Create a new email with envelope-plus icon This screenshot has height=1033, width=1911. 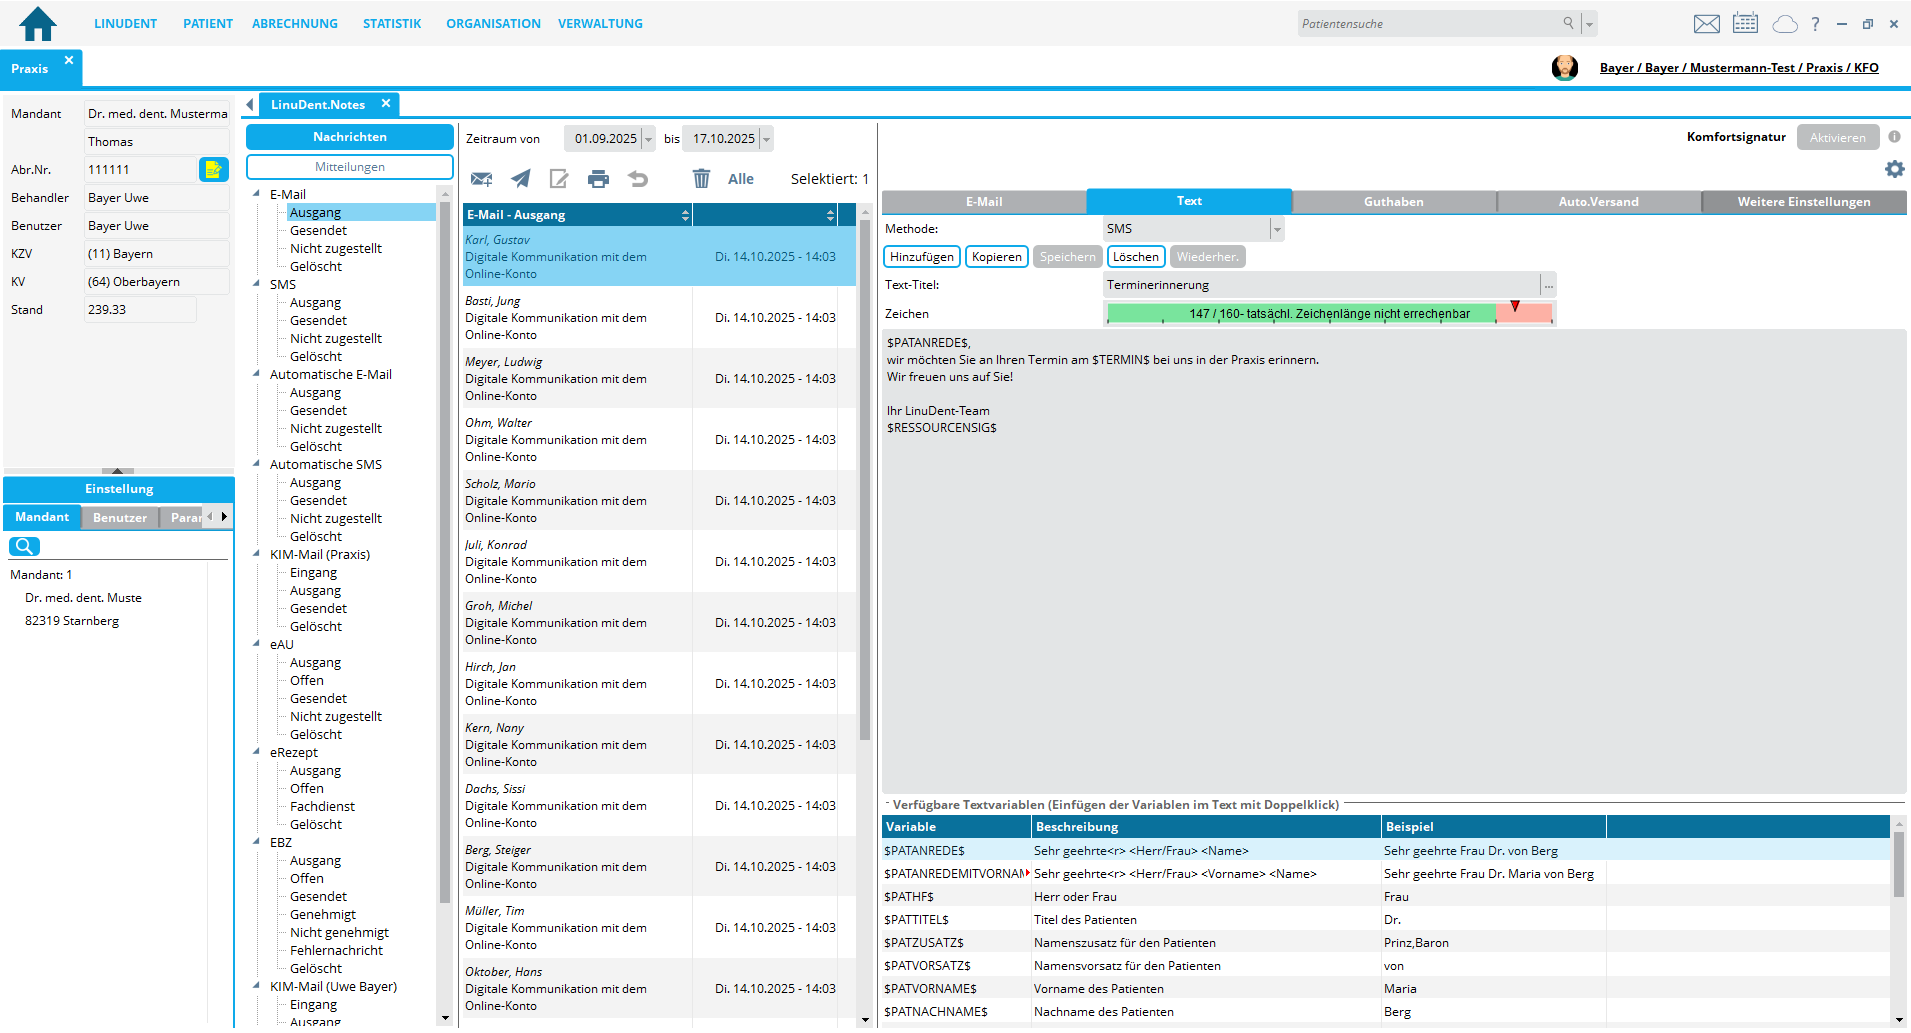[x=481, y=179]
